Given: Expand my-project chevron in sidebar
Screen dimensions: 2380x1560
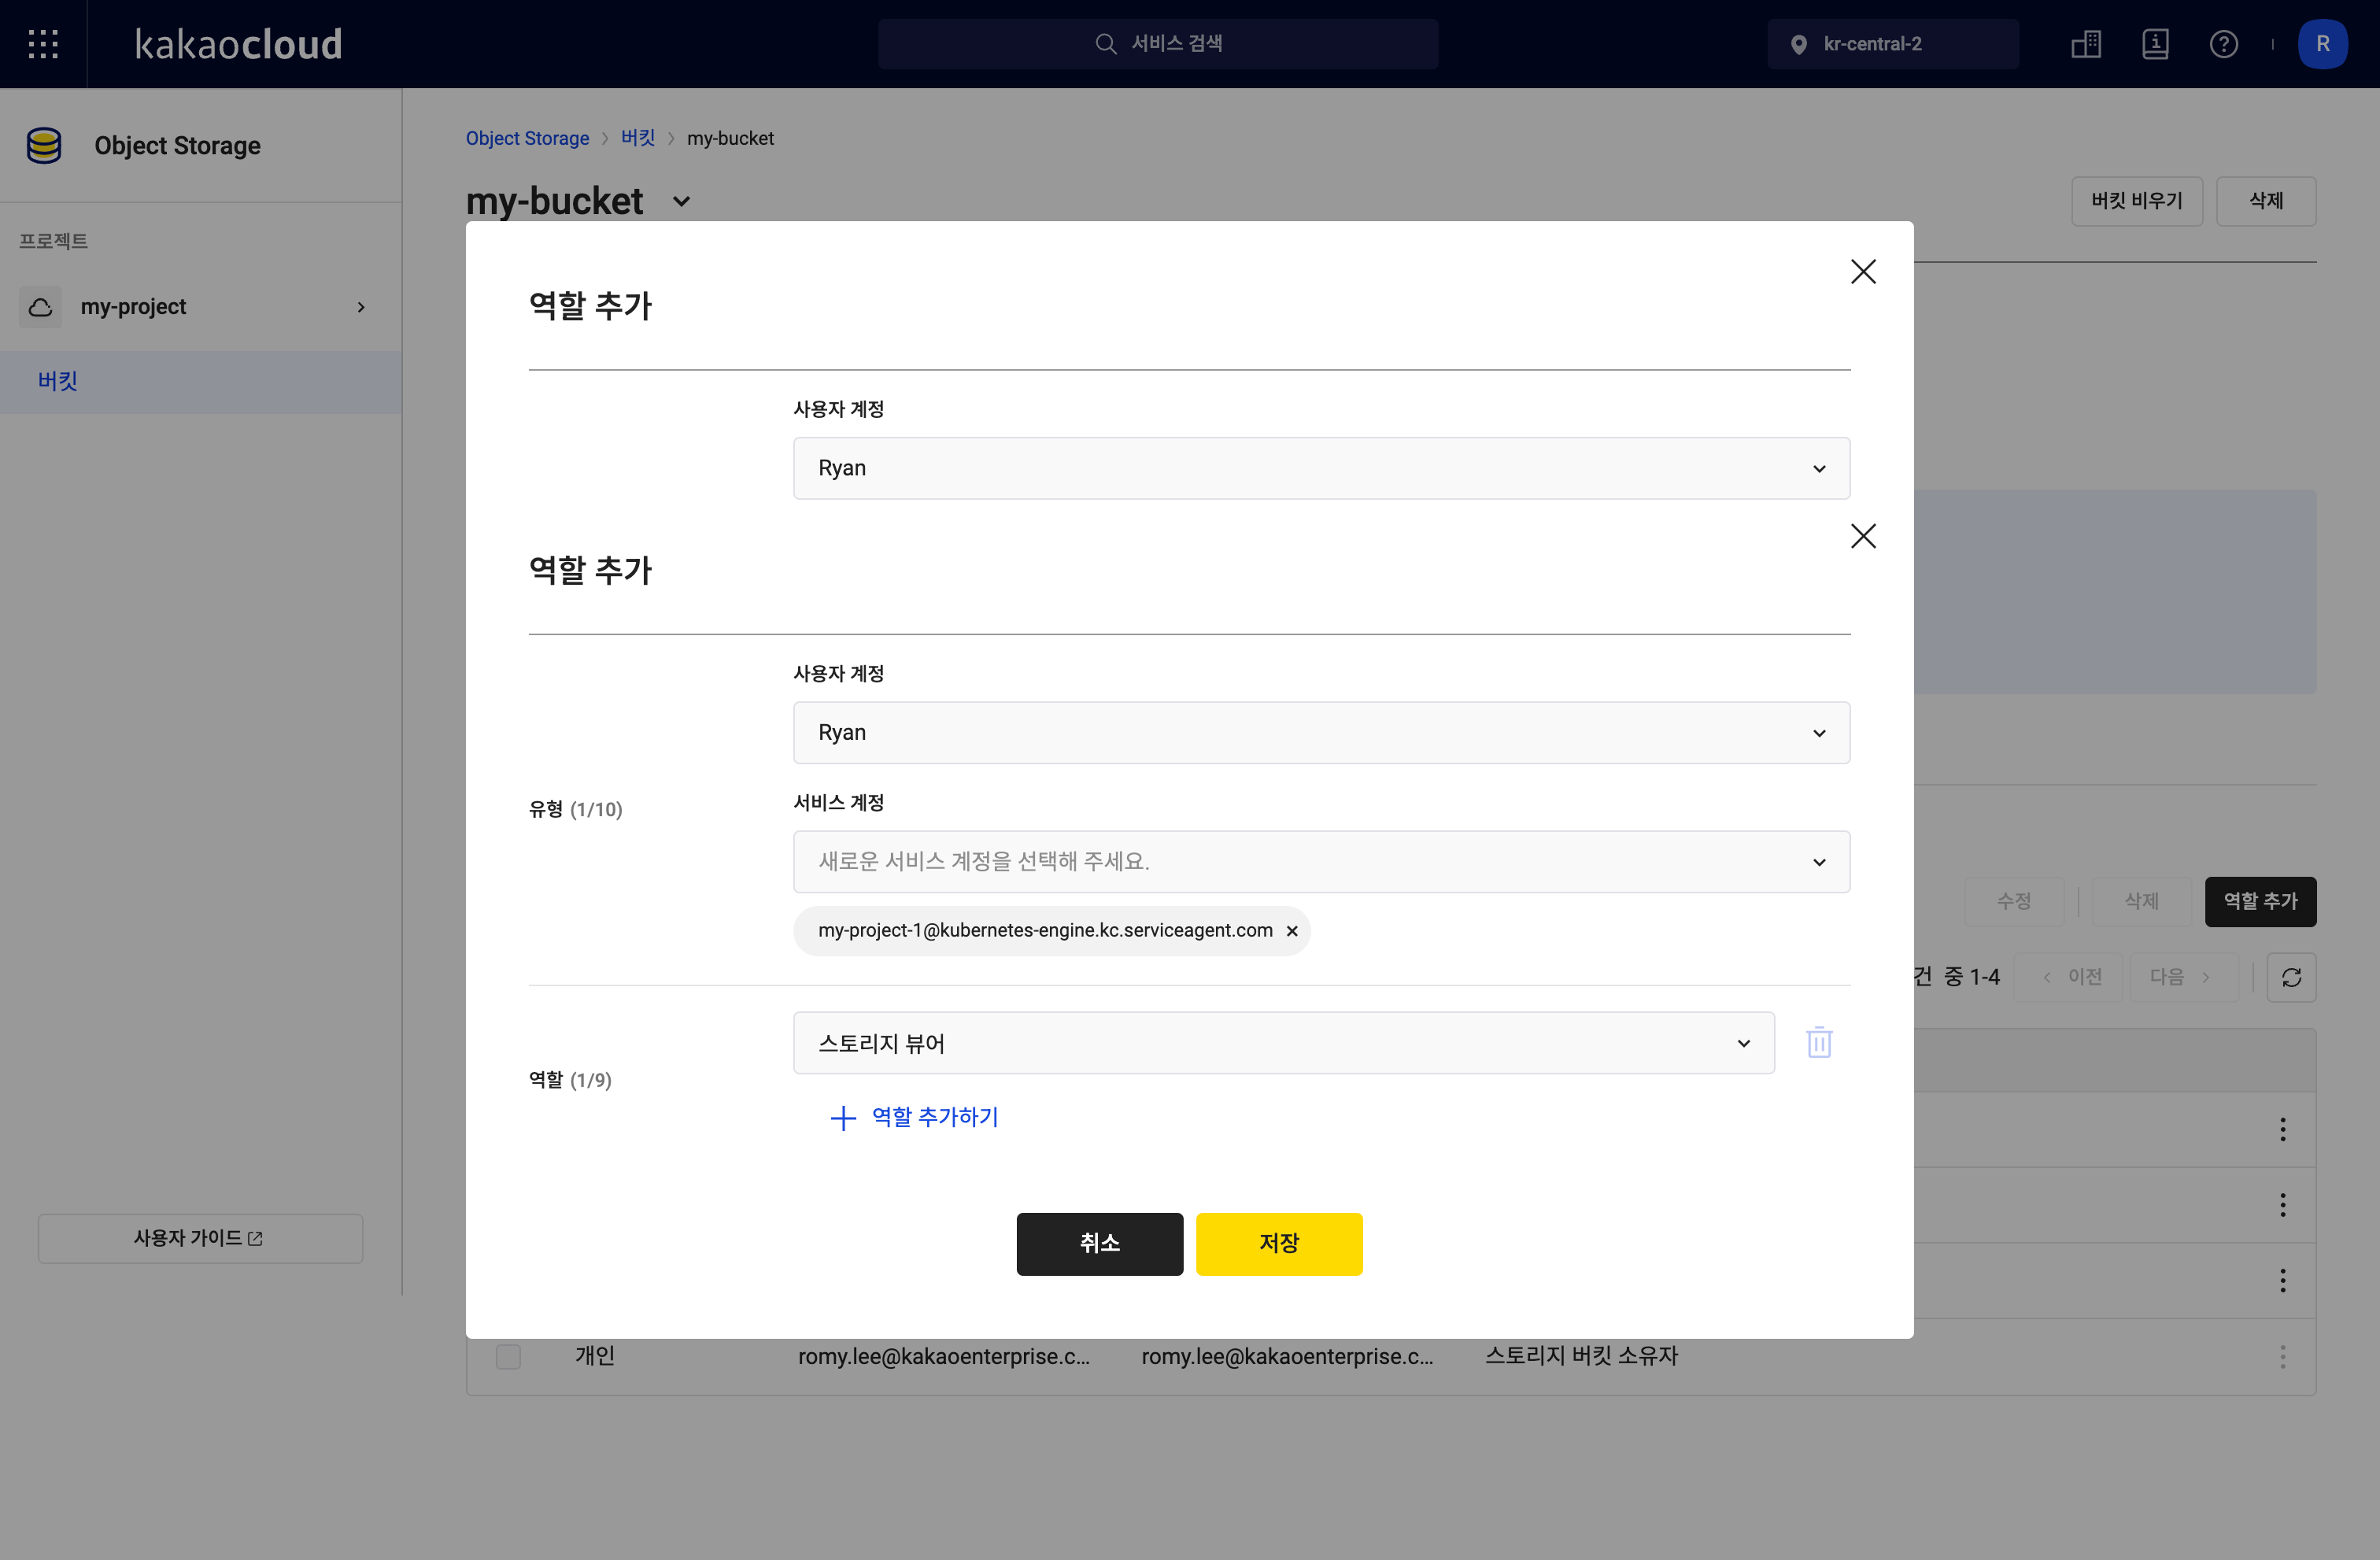Looking at the screenshot, I should 361,307.
